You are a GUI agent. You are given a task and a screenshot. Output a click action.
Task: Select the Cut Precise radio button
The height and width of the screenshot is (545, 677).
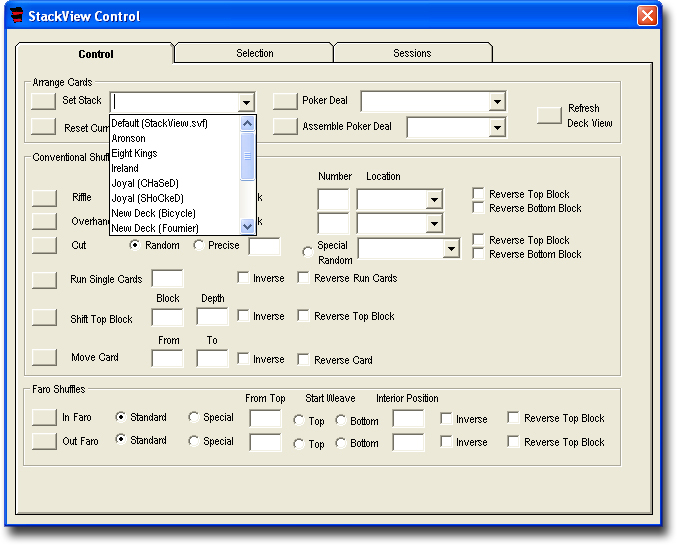[x=199, y=245]
